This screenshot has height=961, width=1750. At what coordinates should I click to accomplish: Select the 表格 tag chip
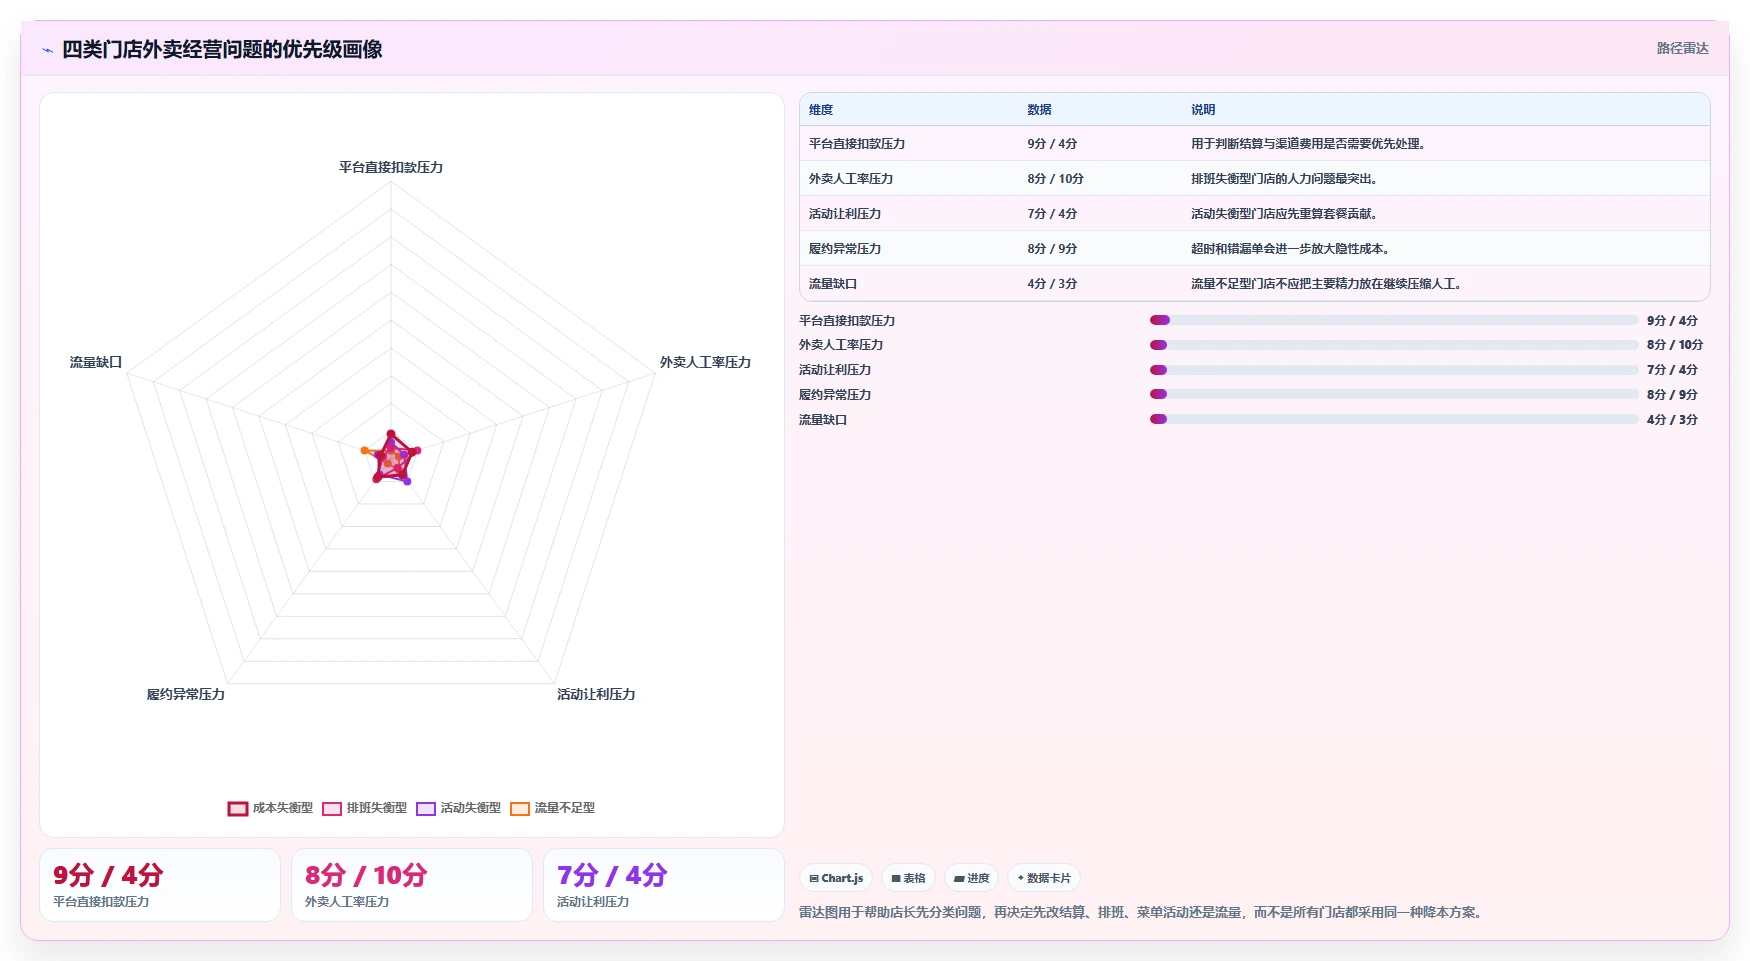click(x=908, y=878)
